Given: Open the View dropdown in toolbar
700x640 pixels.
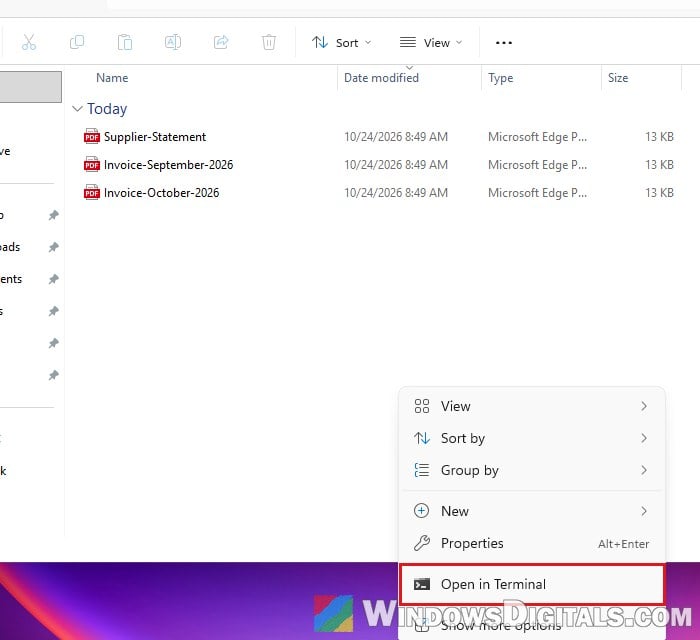Looking at the screenshot, I should [431, 43].
